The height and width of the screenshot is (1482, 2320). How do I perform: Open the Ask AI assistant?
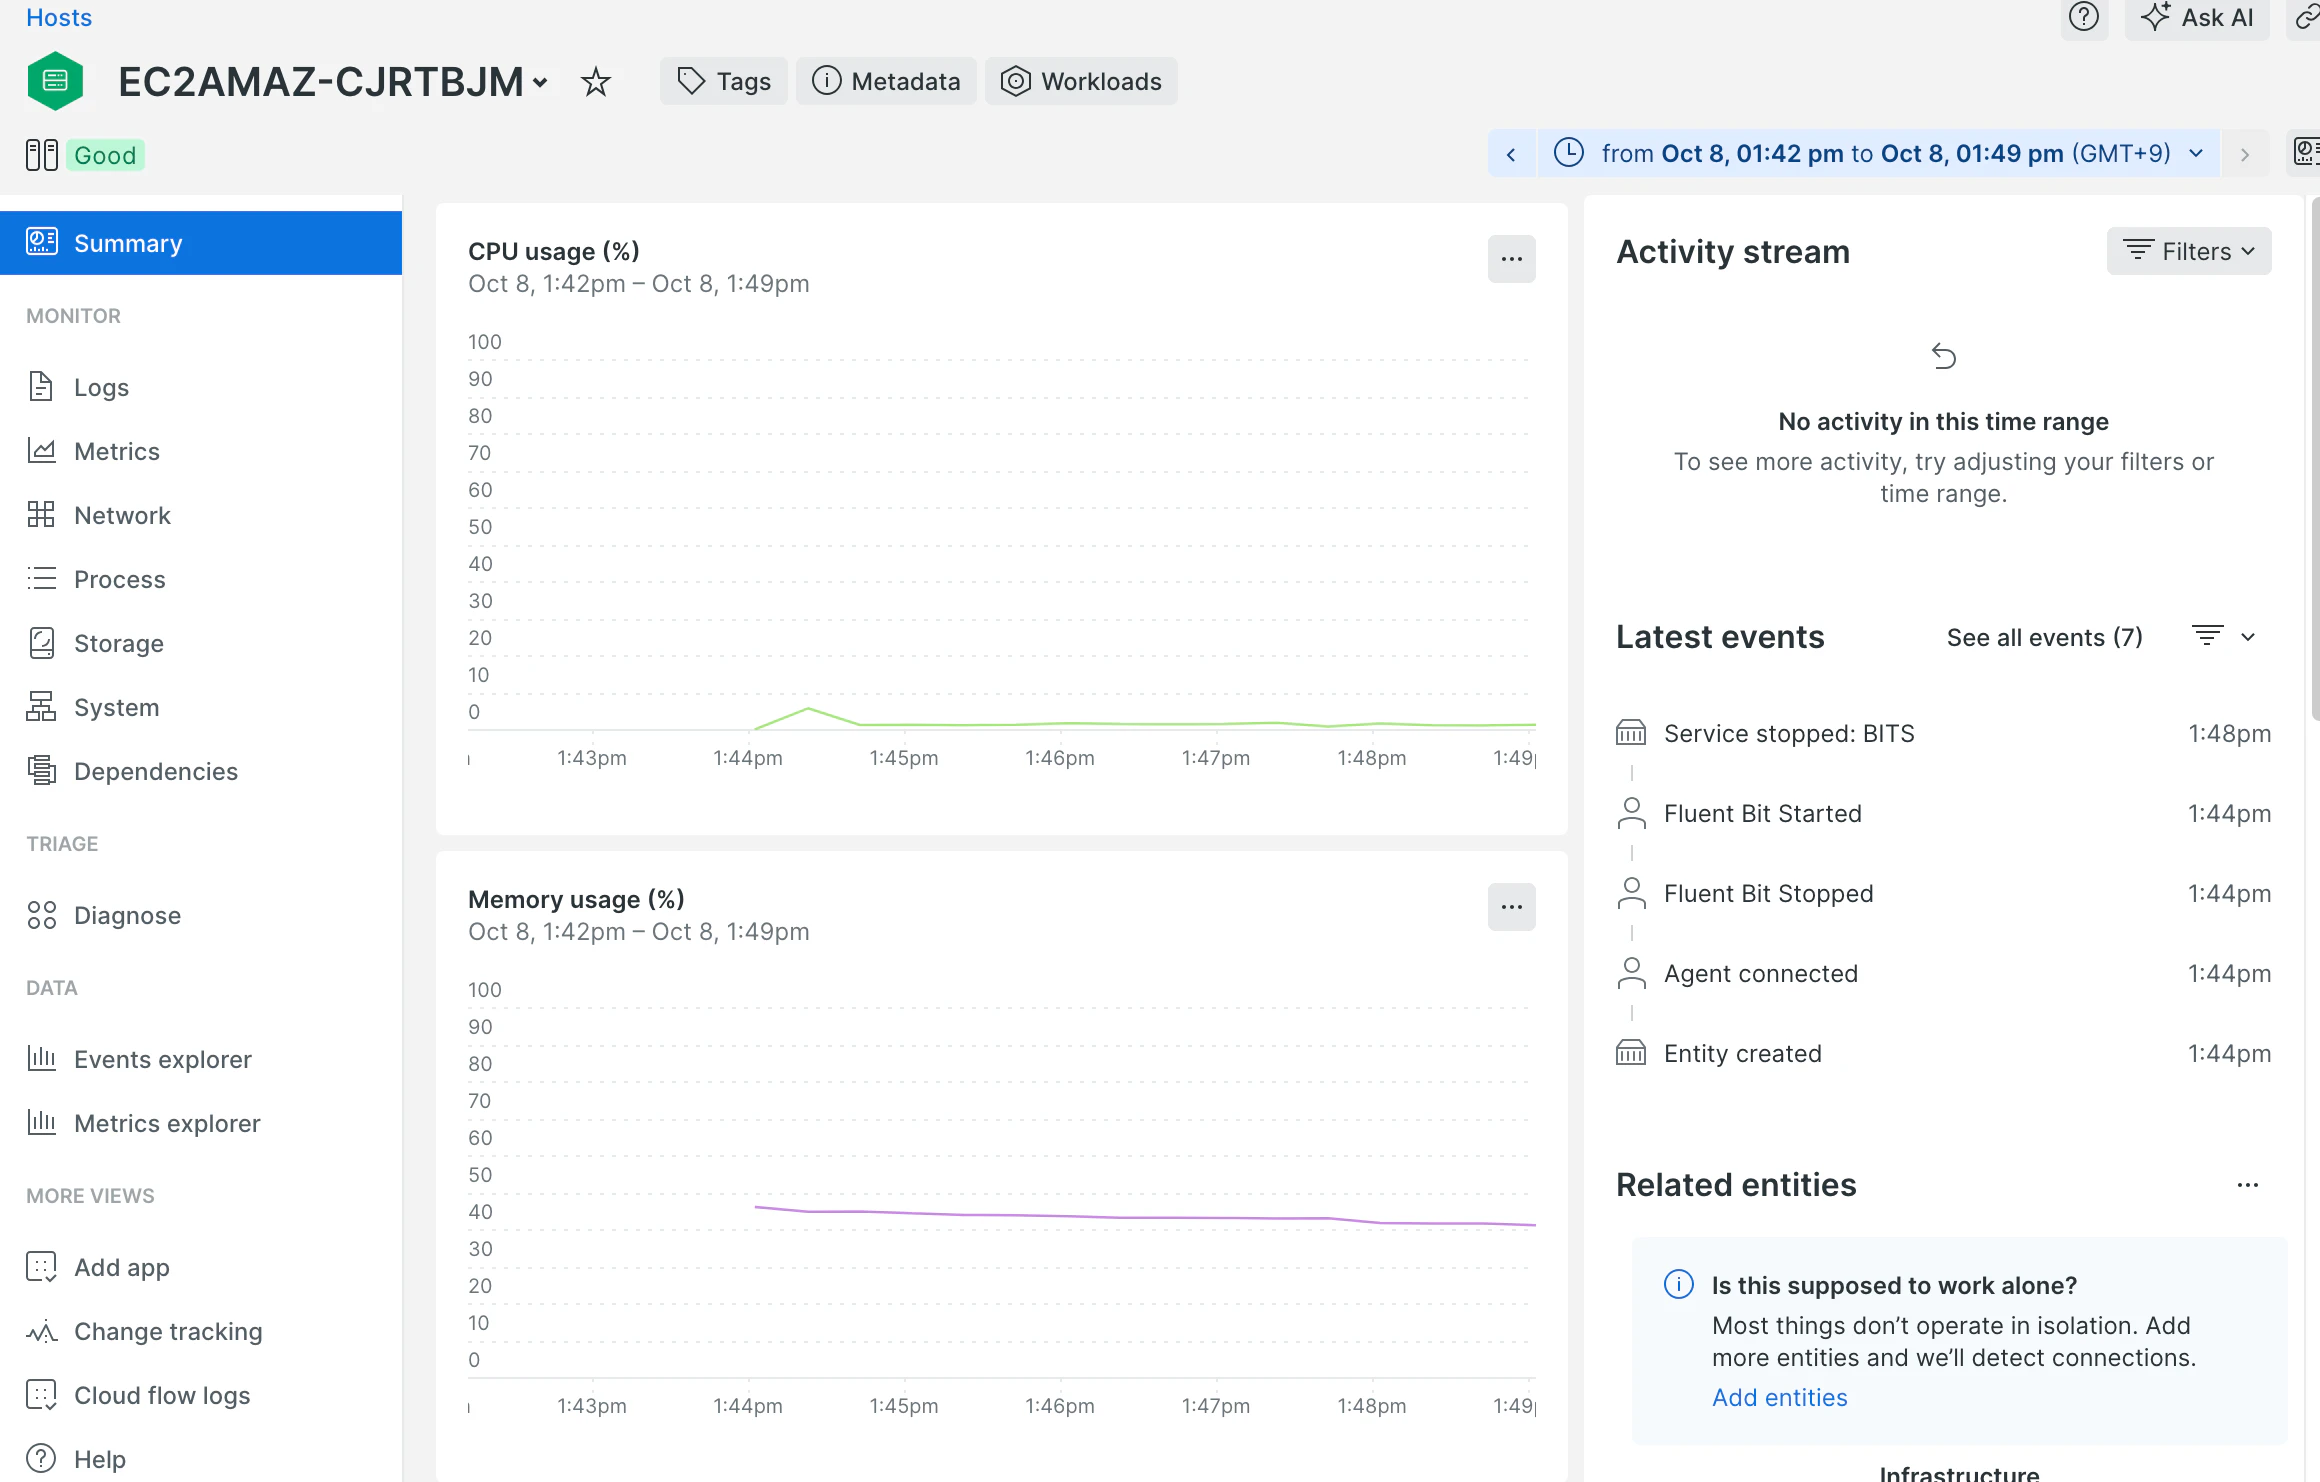pyautogui.click(x=2197, y=17)
